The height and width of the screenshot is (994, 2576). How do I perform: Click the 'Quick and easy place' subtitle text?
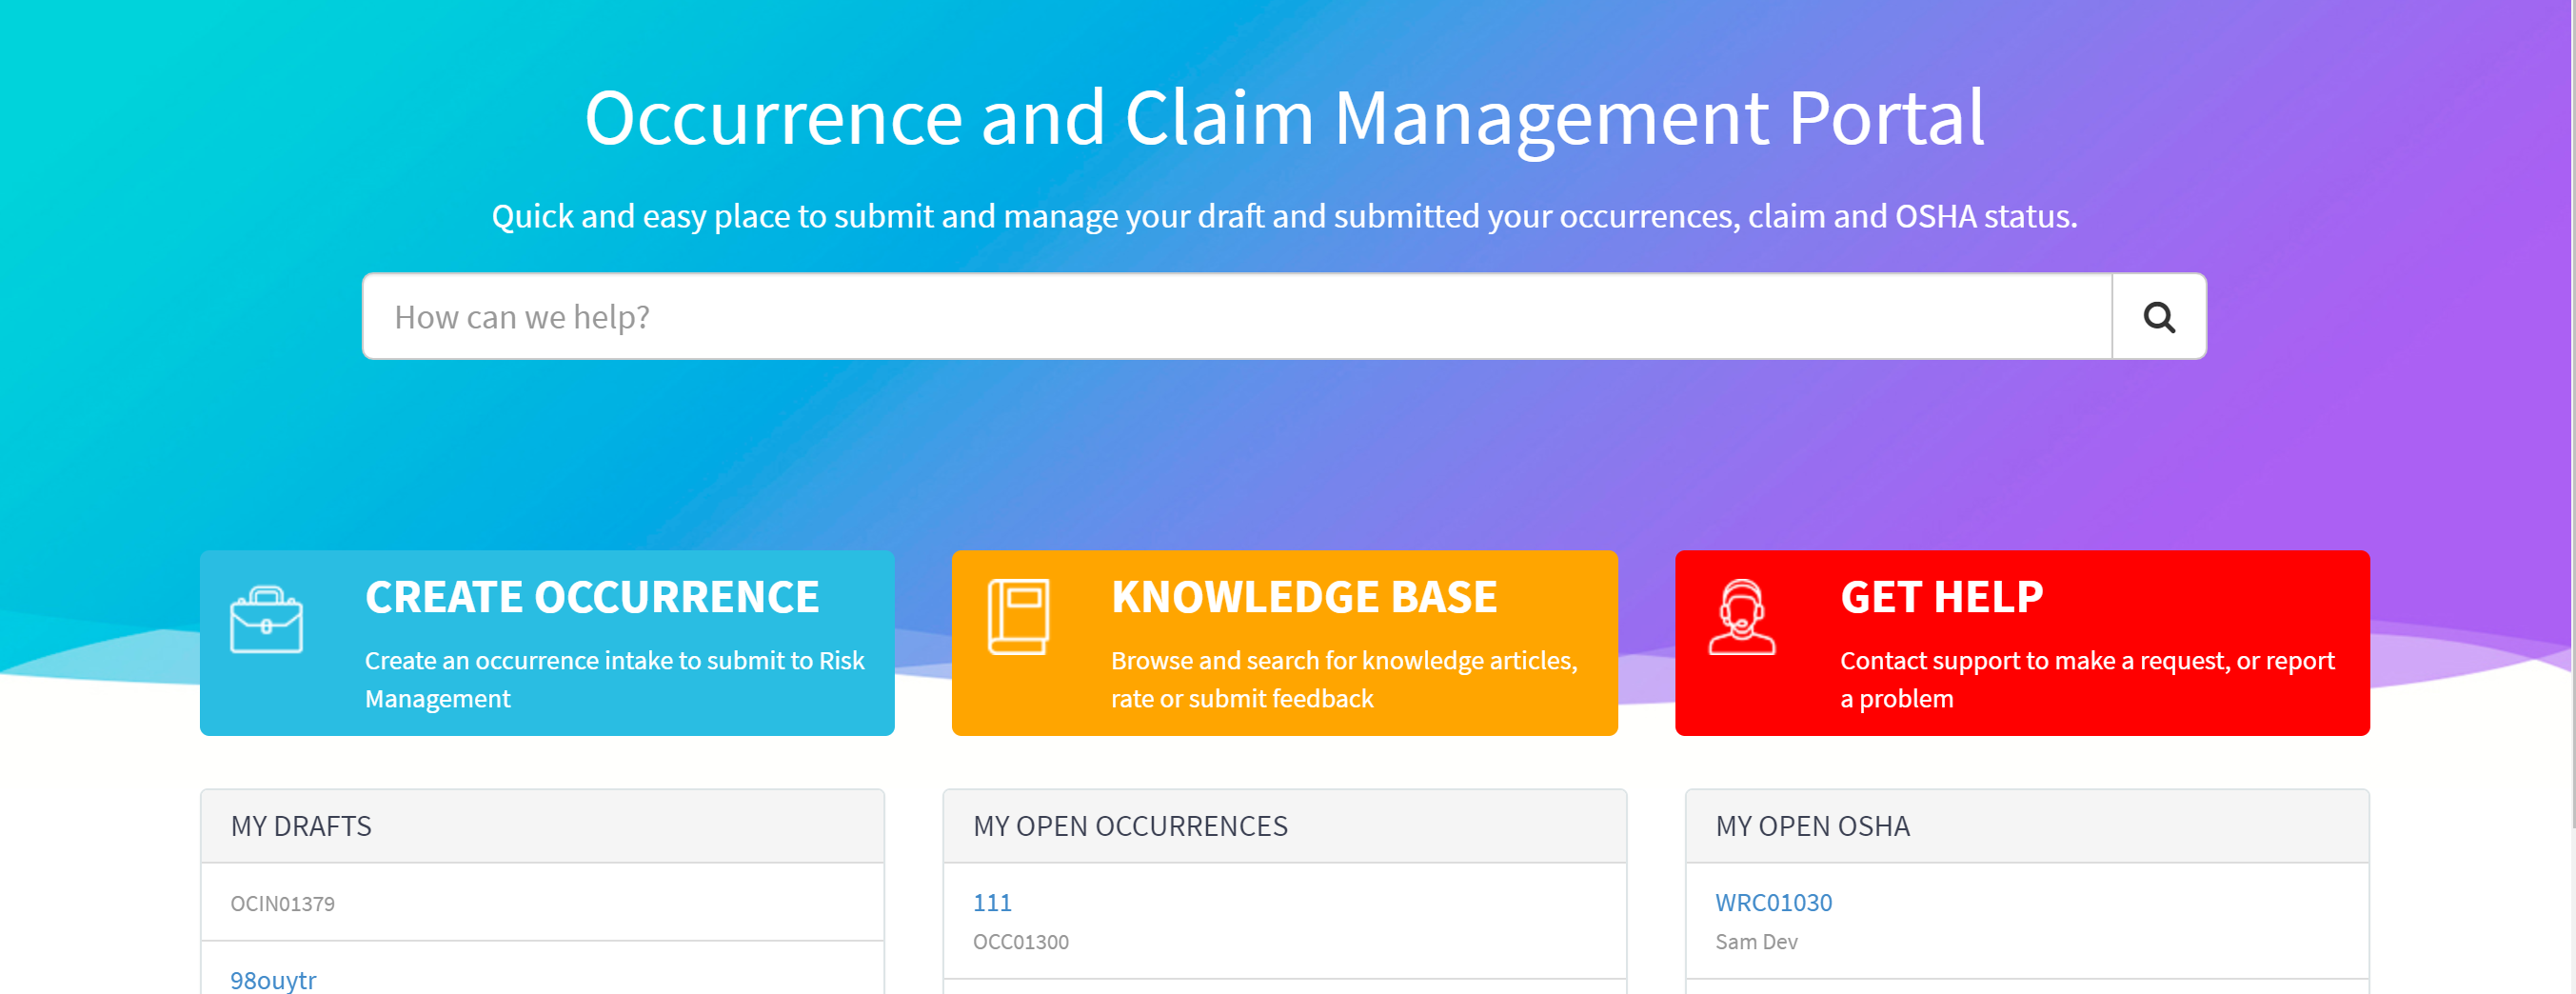click(x=1284, y=216)
